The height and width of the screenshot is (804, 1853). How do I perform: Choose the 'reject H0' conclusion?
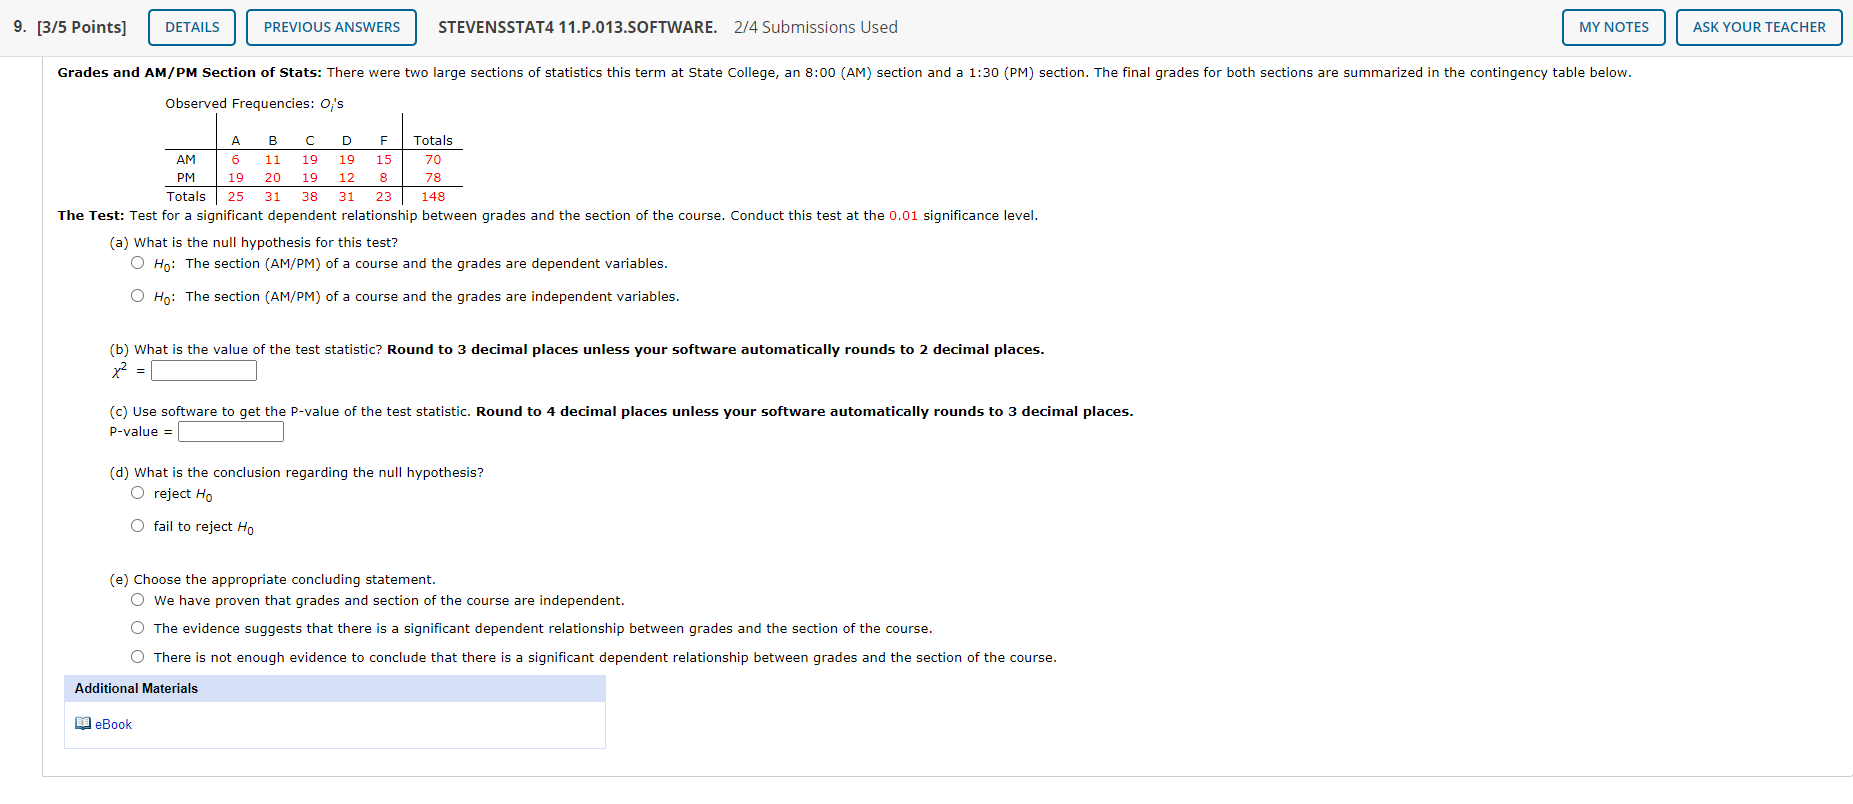pyautogui.click(x=137, y=492)
